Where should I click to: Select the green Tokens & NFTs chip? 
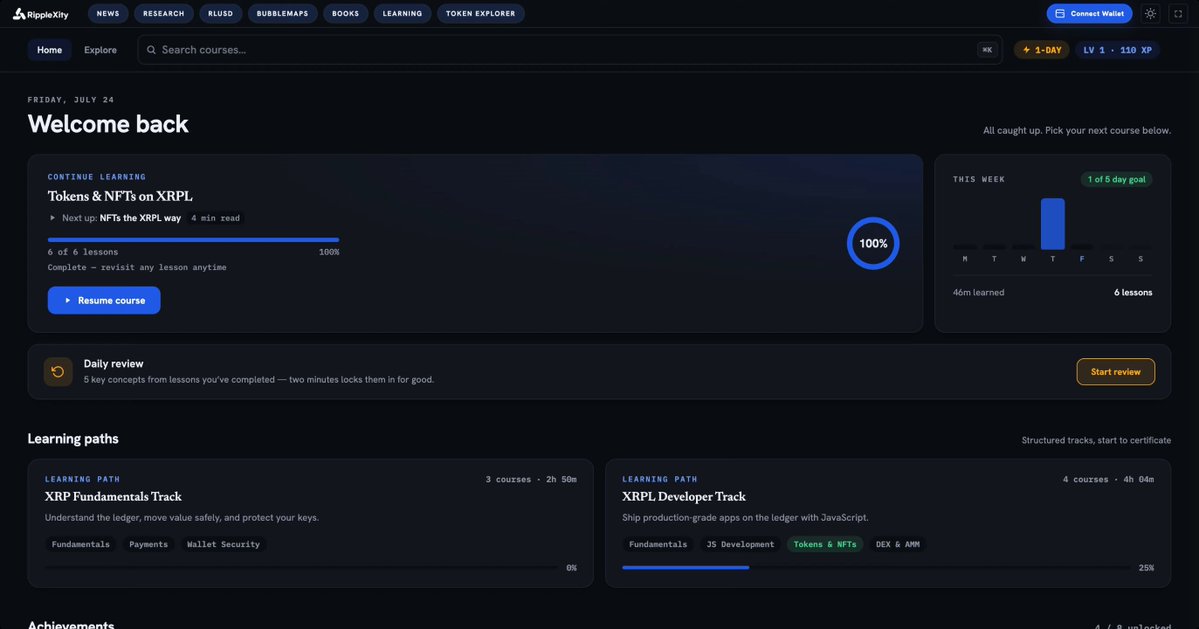pos(825,544)
